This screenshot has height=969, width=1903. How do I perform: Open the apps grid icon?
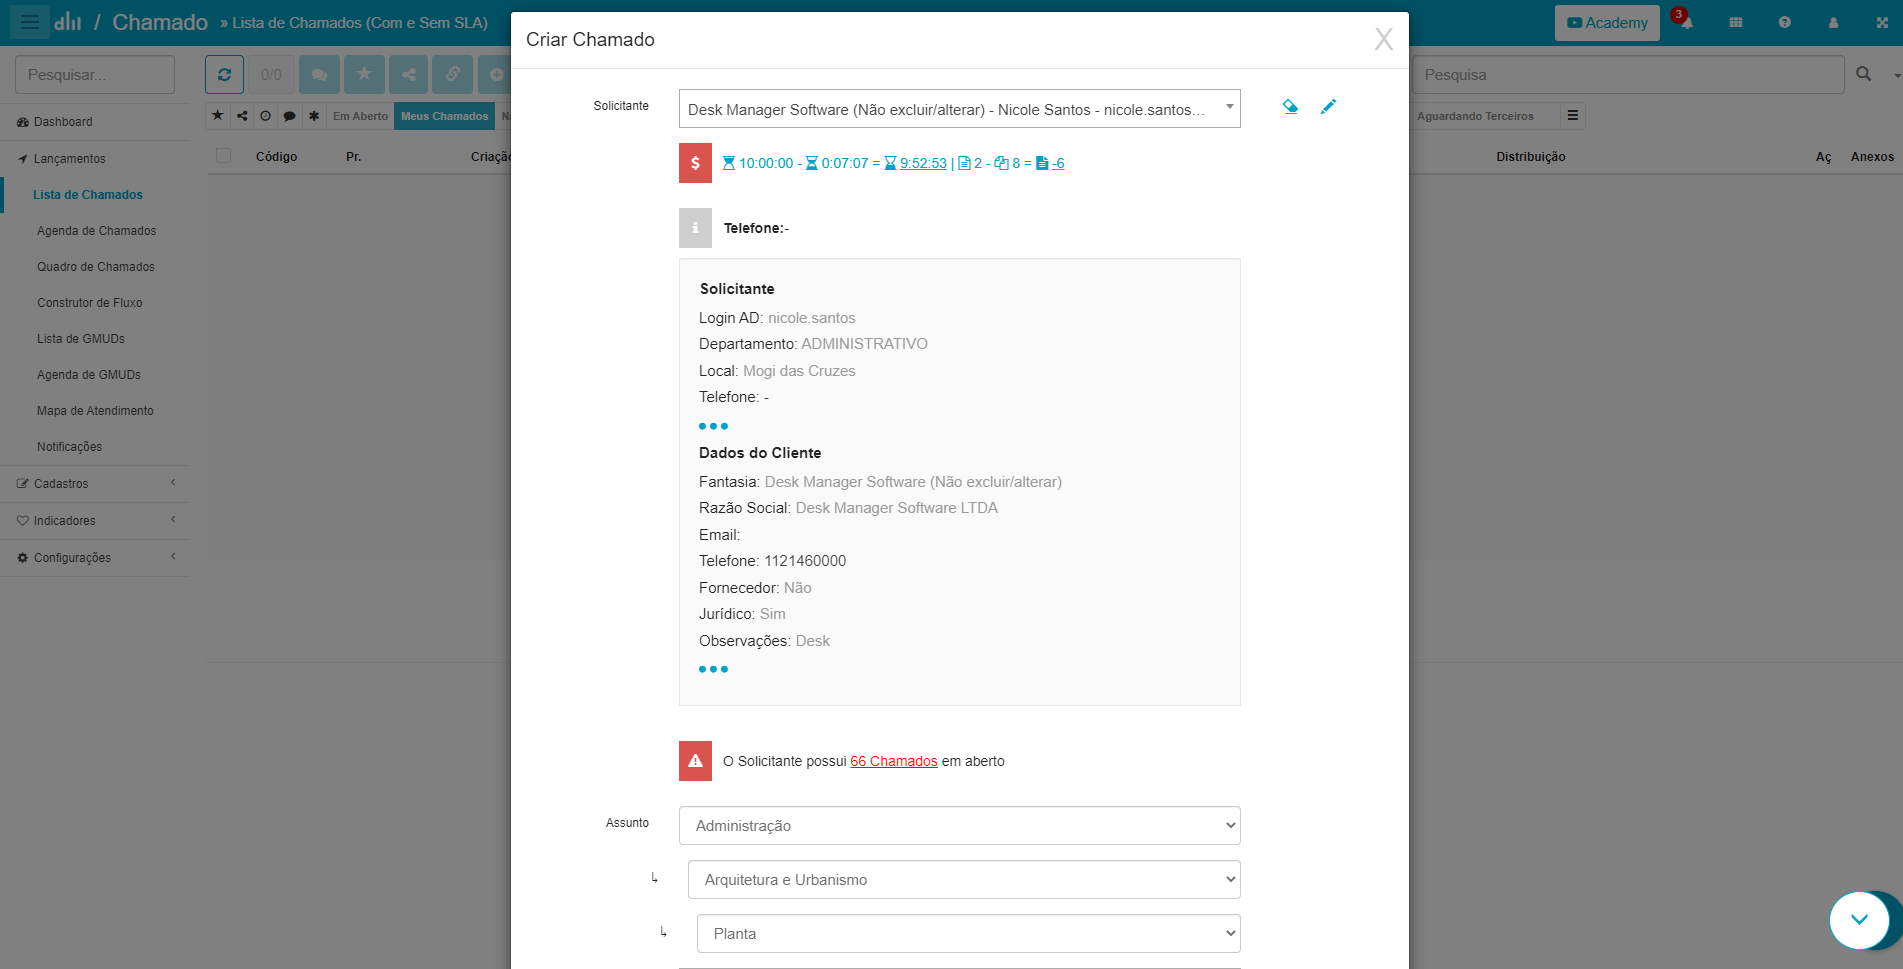[1736, 22]
